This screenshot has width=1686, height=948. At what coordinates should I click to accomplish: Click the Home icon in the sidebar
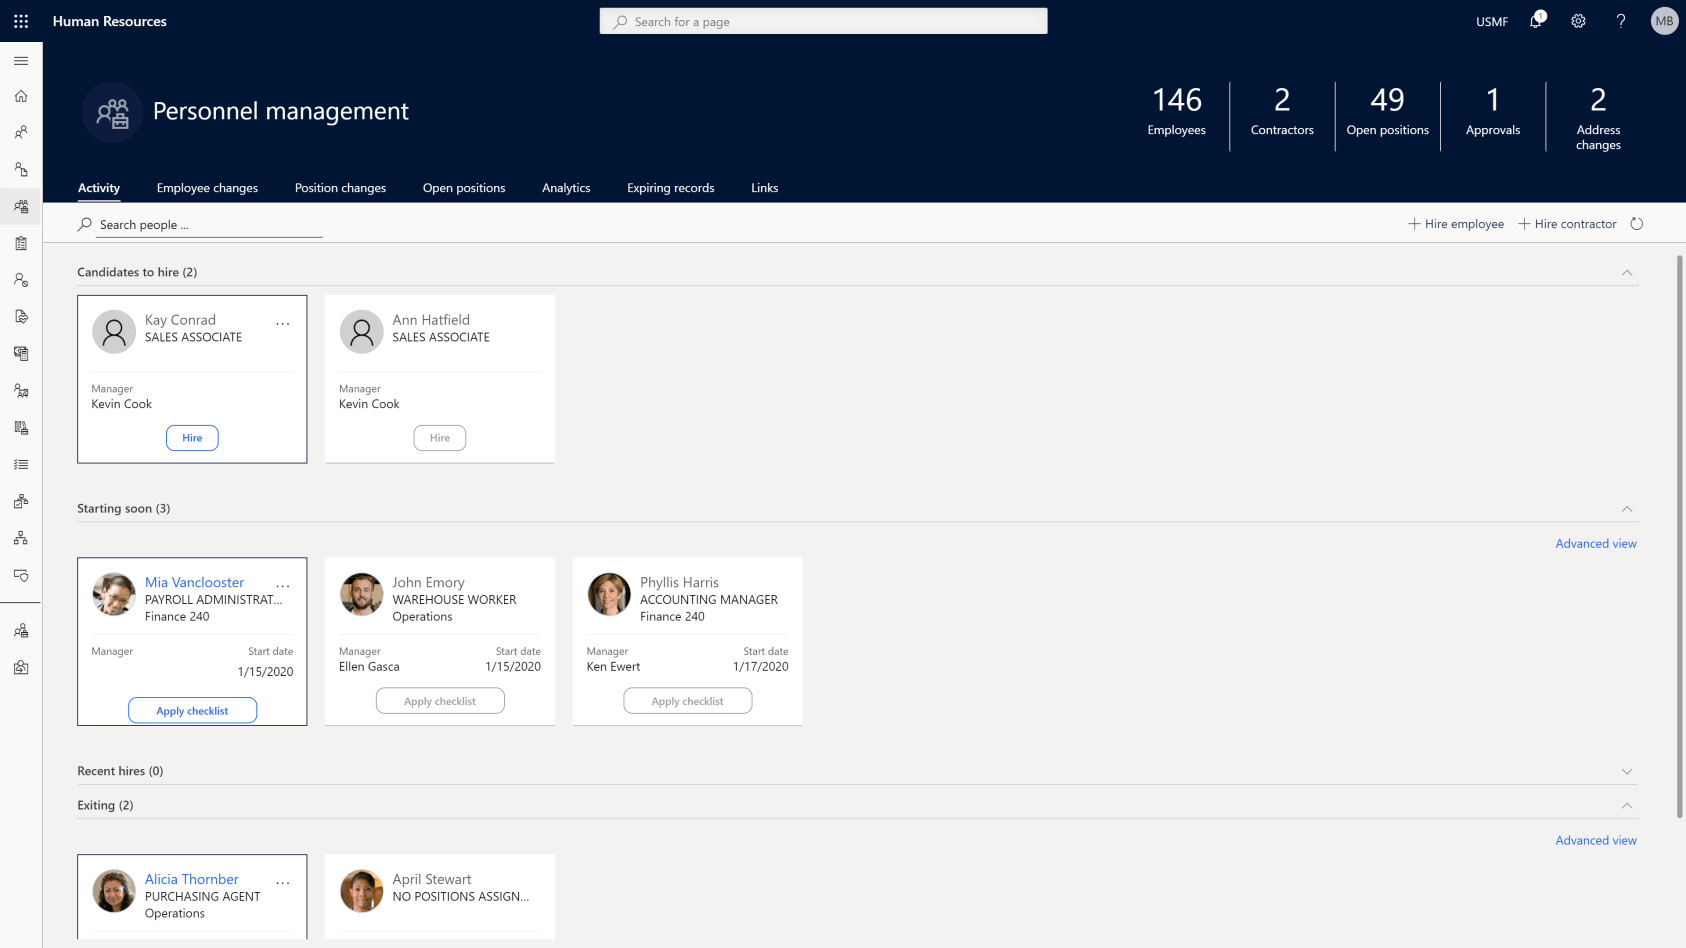pyautogui.click(x=20, y=96)
